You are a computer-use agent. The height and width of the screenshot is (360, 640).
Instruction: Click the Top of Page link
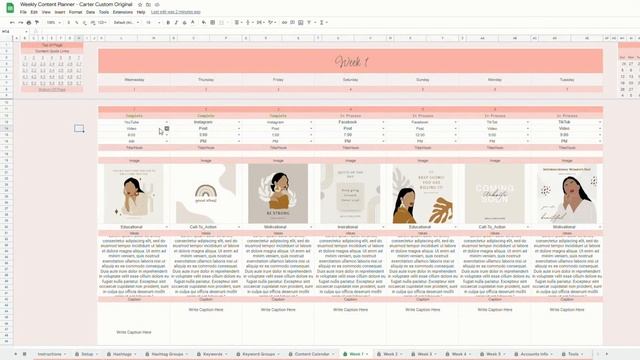(x=52, y=45)
